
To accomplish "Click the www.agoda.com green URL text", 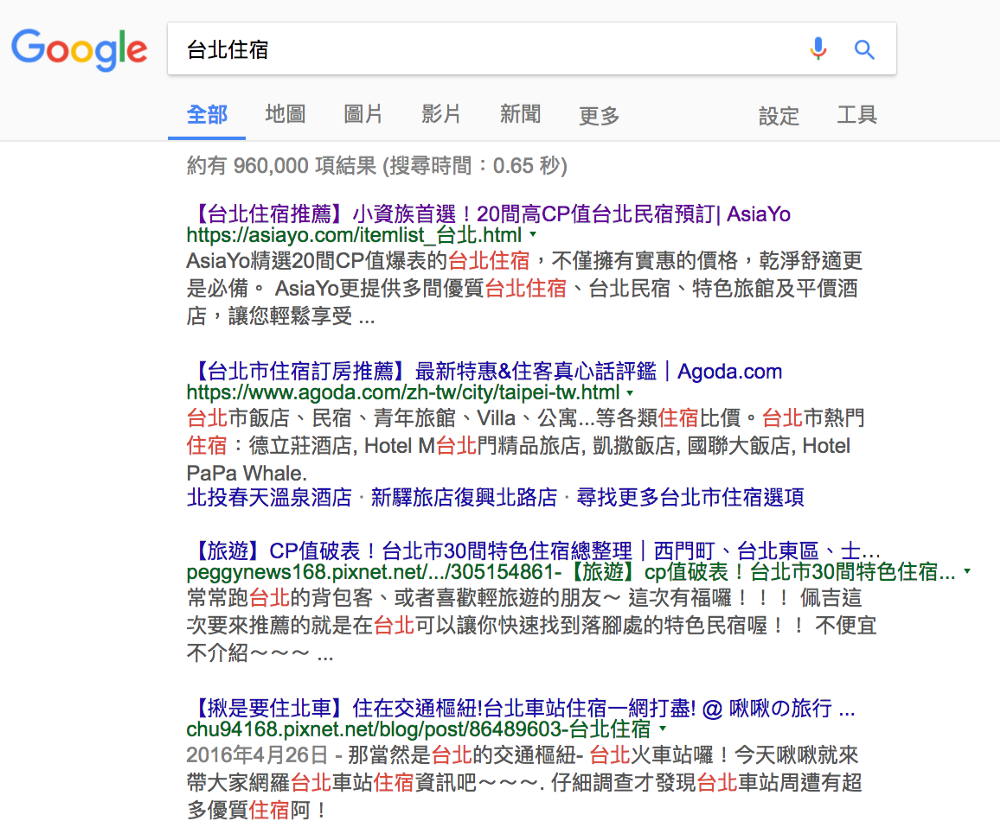I will [403, 392].
